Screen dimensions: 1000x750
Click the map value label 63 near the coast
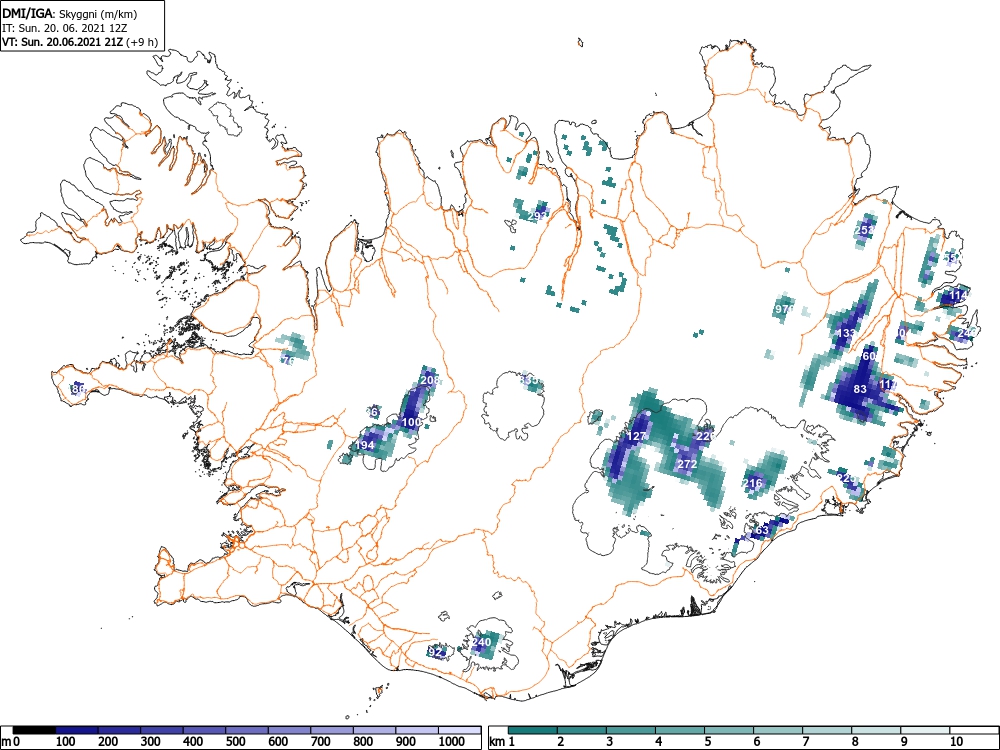(761, 531)
